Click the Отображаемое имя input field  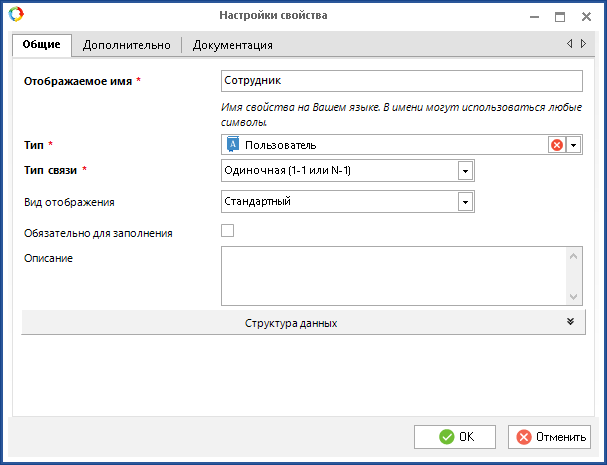tap(400, 81)
